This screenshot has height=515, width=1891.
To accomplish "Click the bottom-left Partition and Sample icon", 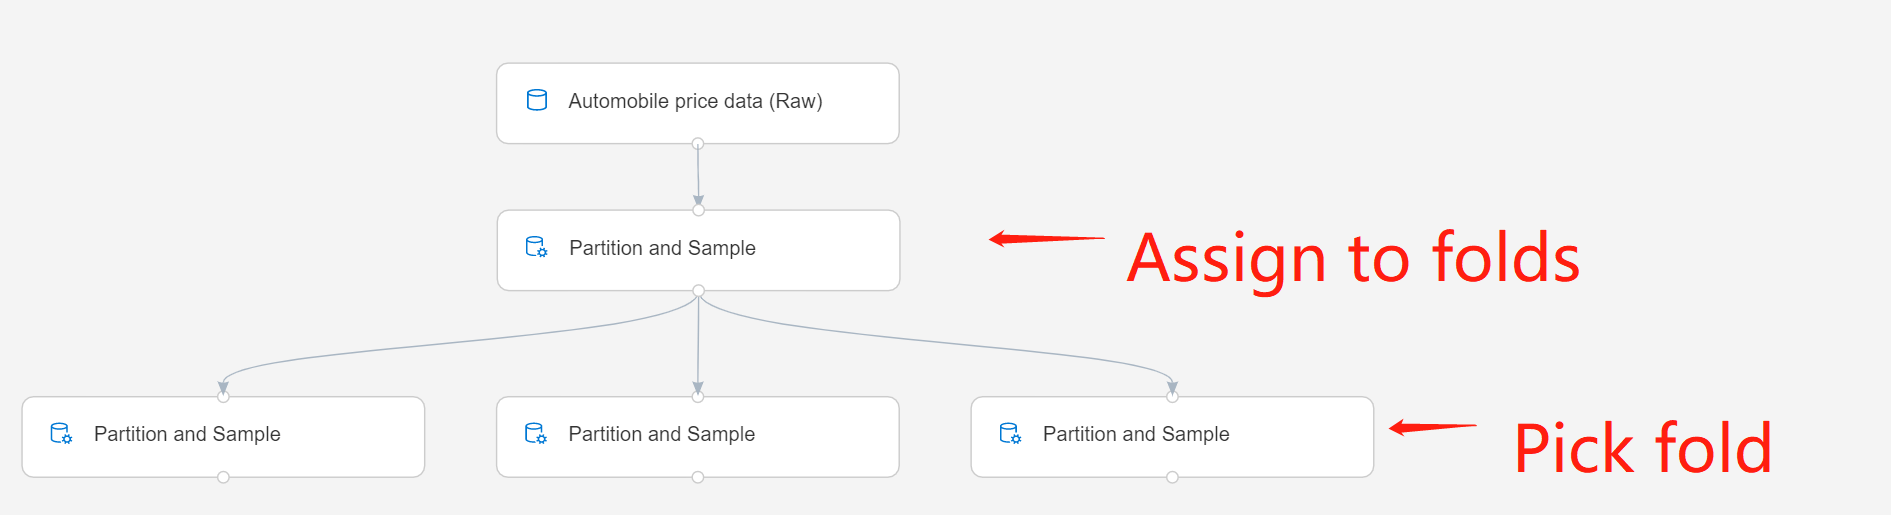I will tap(61, 433).
